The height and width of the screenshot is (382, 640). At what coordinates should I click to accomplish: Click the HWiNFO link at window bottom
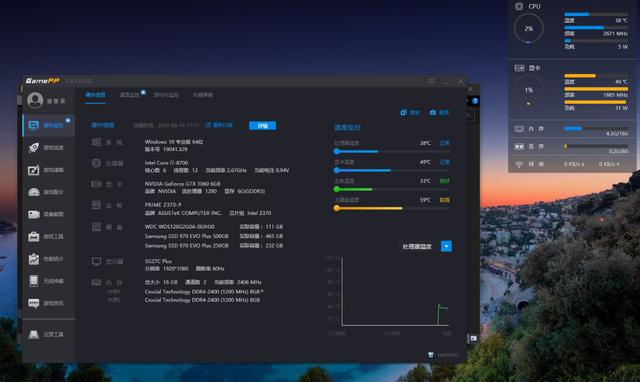[444, 355]
